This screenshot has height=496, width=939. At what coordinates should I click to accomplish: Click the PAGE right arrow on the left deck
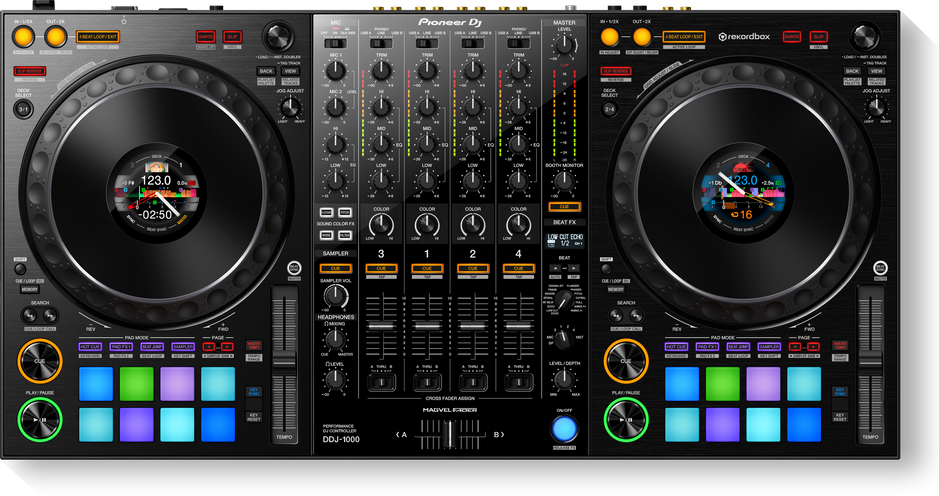(227, 347)
